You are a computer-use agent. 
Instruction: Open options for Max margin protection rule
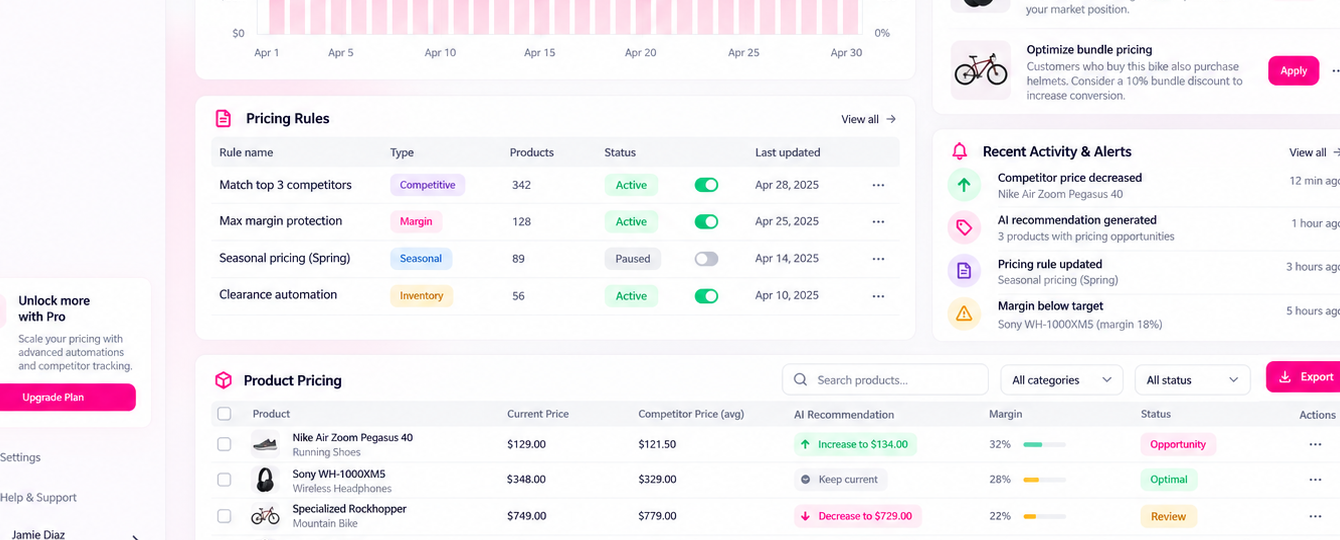(x=878, y=222)
